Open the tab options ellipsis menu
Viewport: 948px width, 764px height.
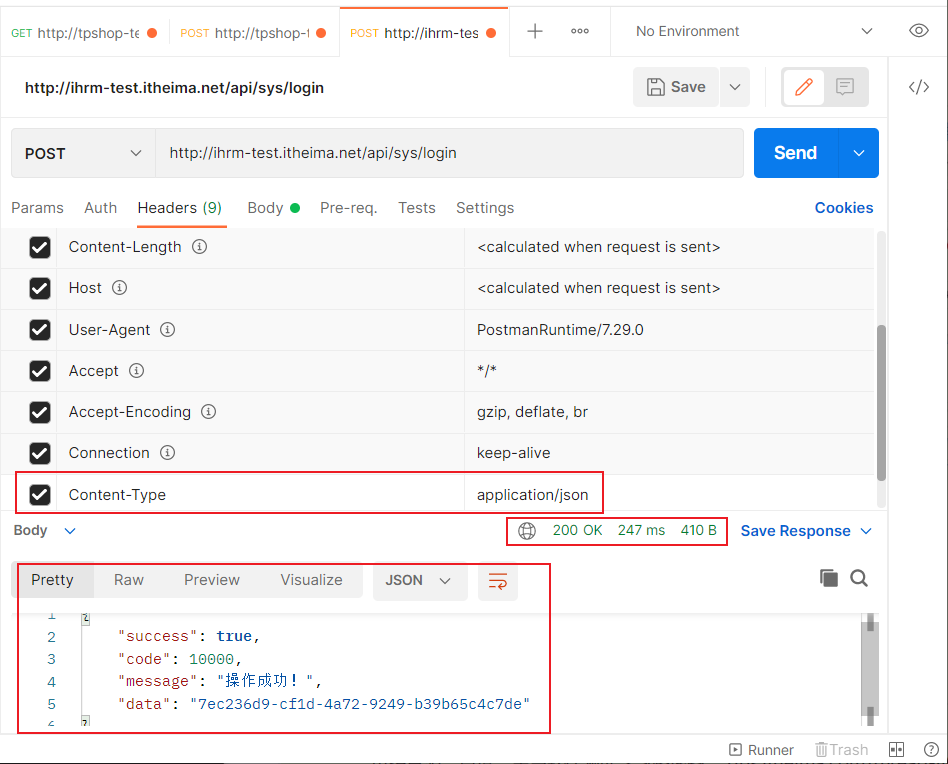click(580, 31)
